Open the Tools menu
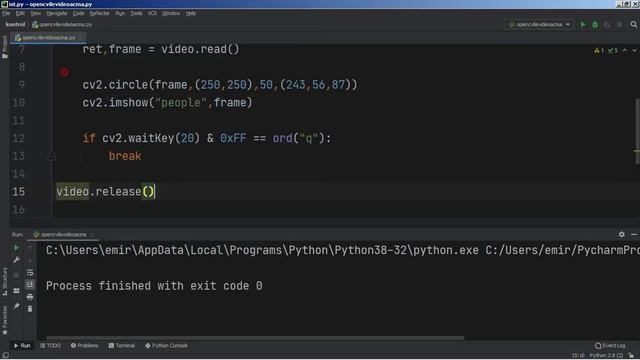Image resolution: width=640 pixels, height=360 pixels. point(136,13)
